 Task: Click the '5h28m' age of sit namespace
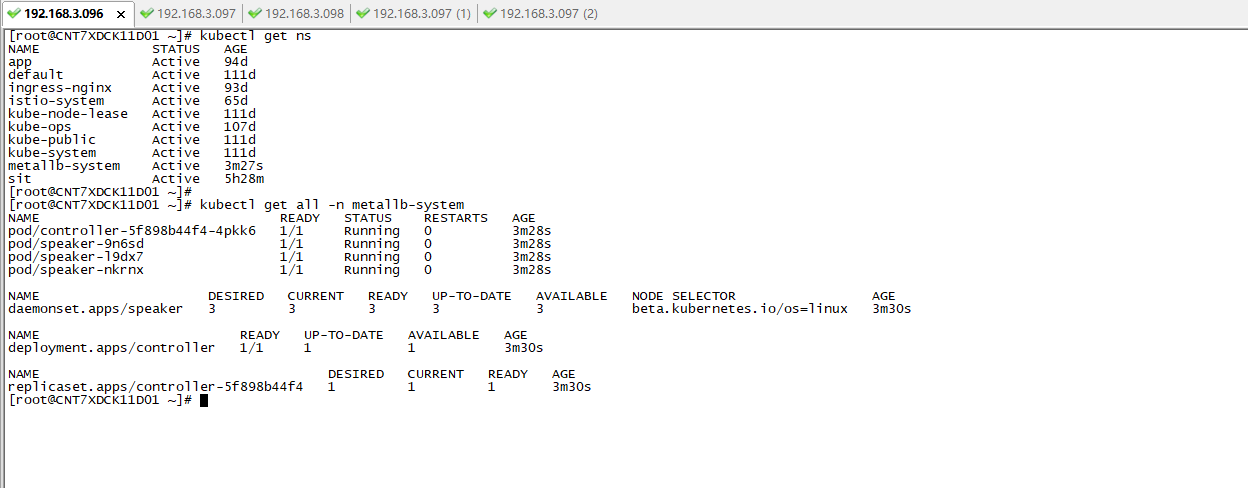click(x=244, y=179)
